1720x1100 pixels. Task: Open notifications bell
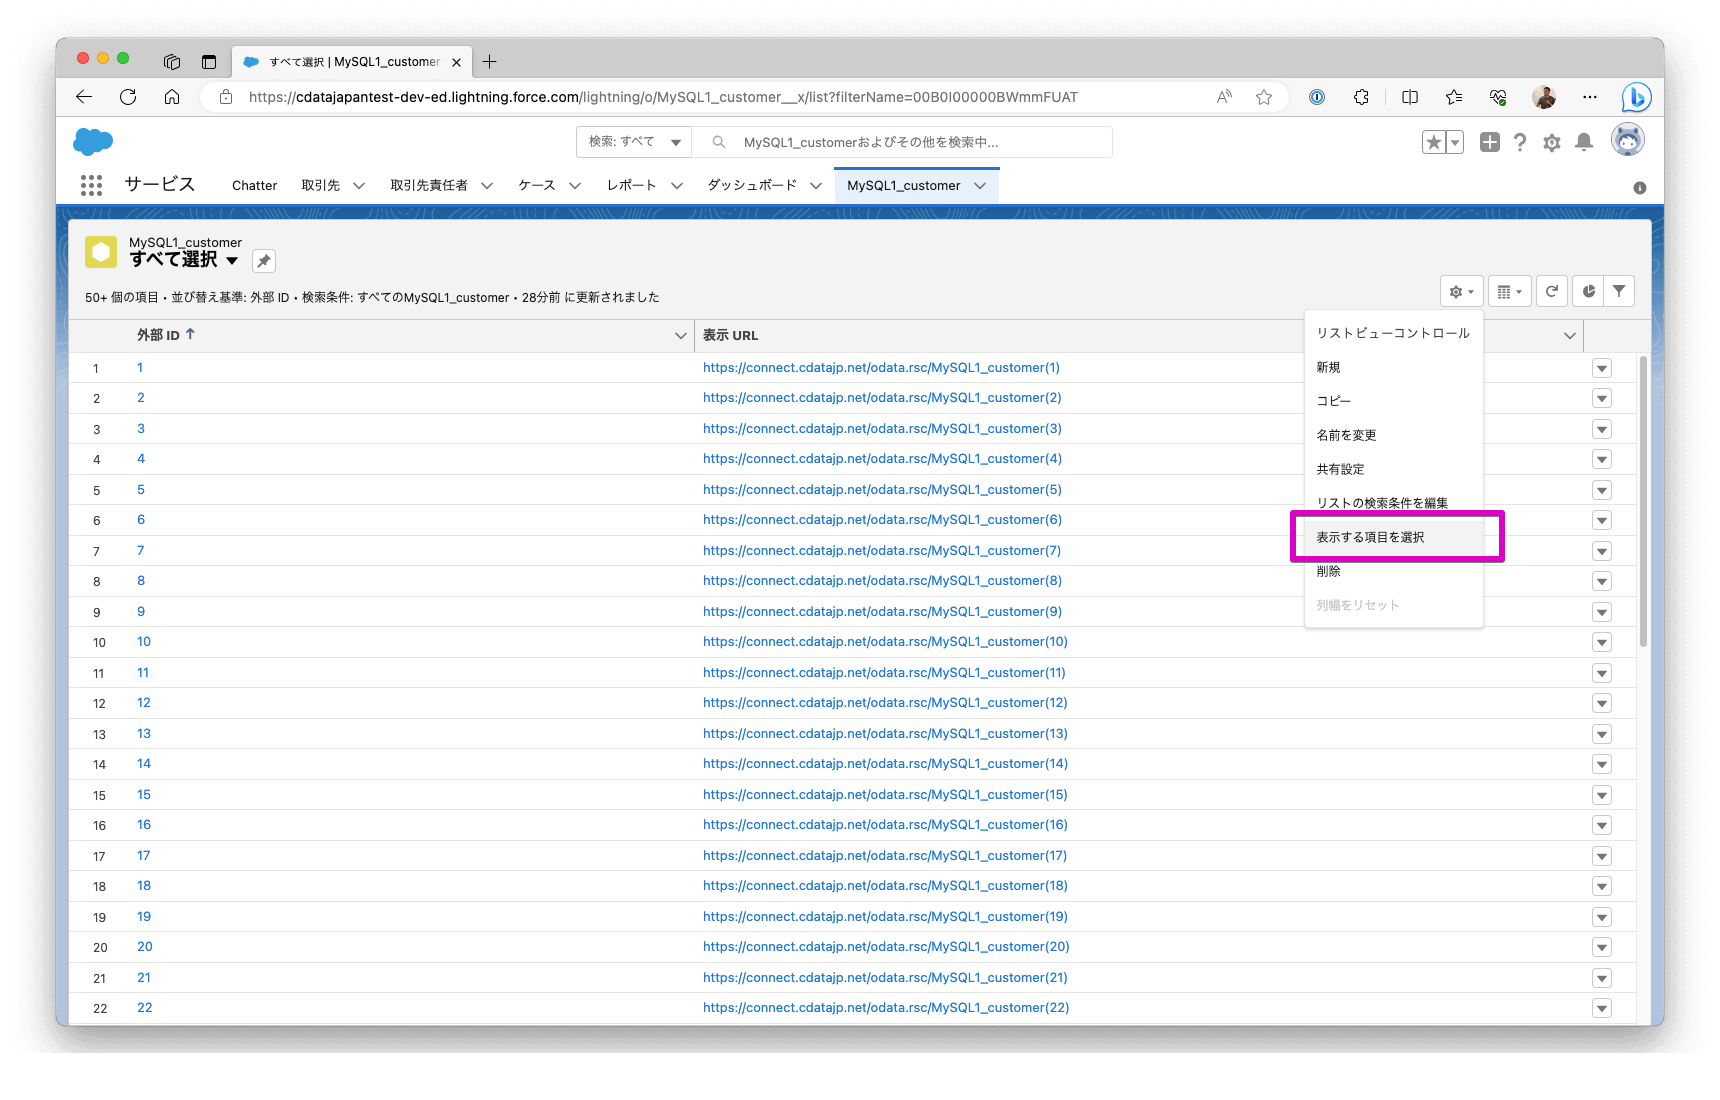click(1583, 142)
